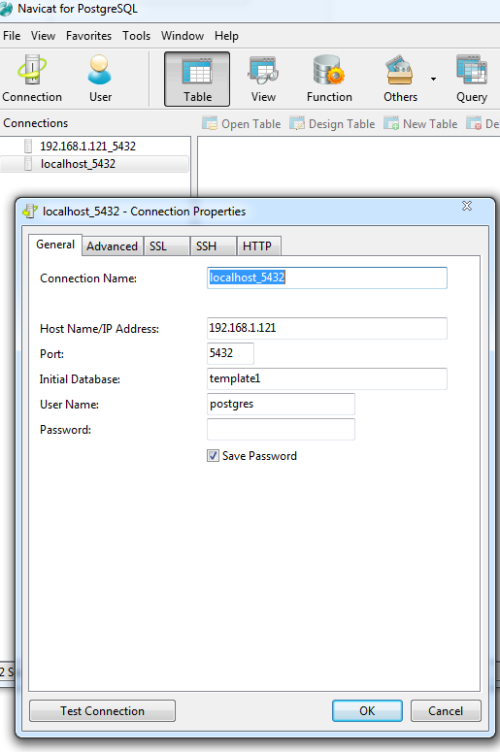Click the Cancel button
This screenshot has width=500, height=752.
(x=445, y=711)
